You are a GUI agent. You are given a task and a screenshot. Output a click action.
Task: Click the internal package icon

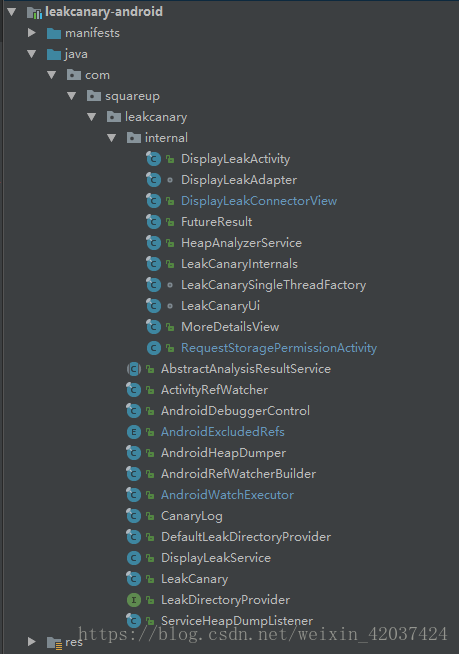tap(134, 138)
